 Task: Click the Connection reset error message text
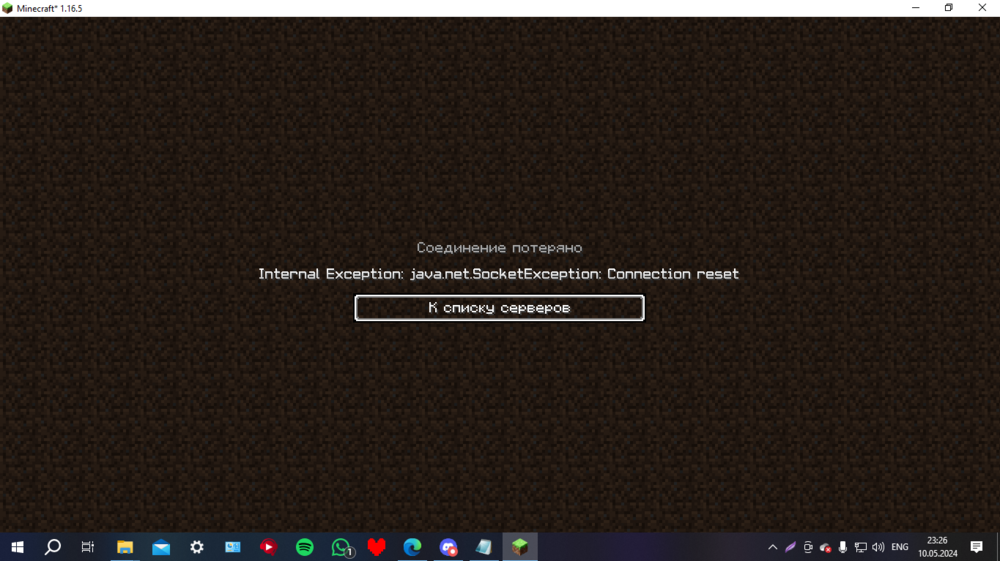[x=499, y=274]
